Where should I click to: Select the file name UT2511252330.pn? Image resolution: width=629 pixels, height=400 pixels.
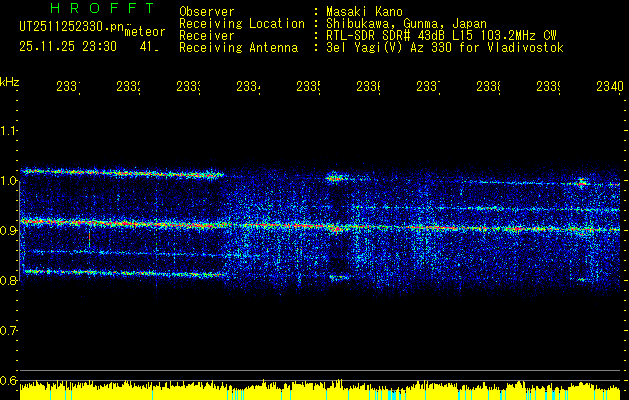click(x=71, y=27)
